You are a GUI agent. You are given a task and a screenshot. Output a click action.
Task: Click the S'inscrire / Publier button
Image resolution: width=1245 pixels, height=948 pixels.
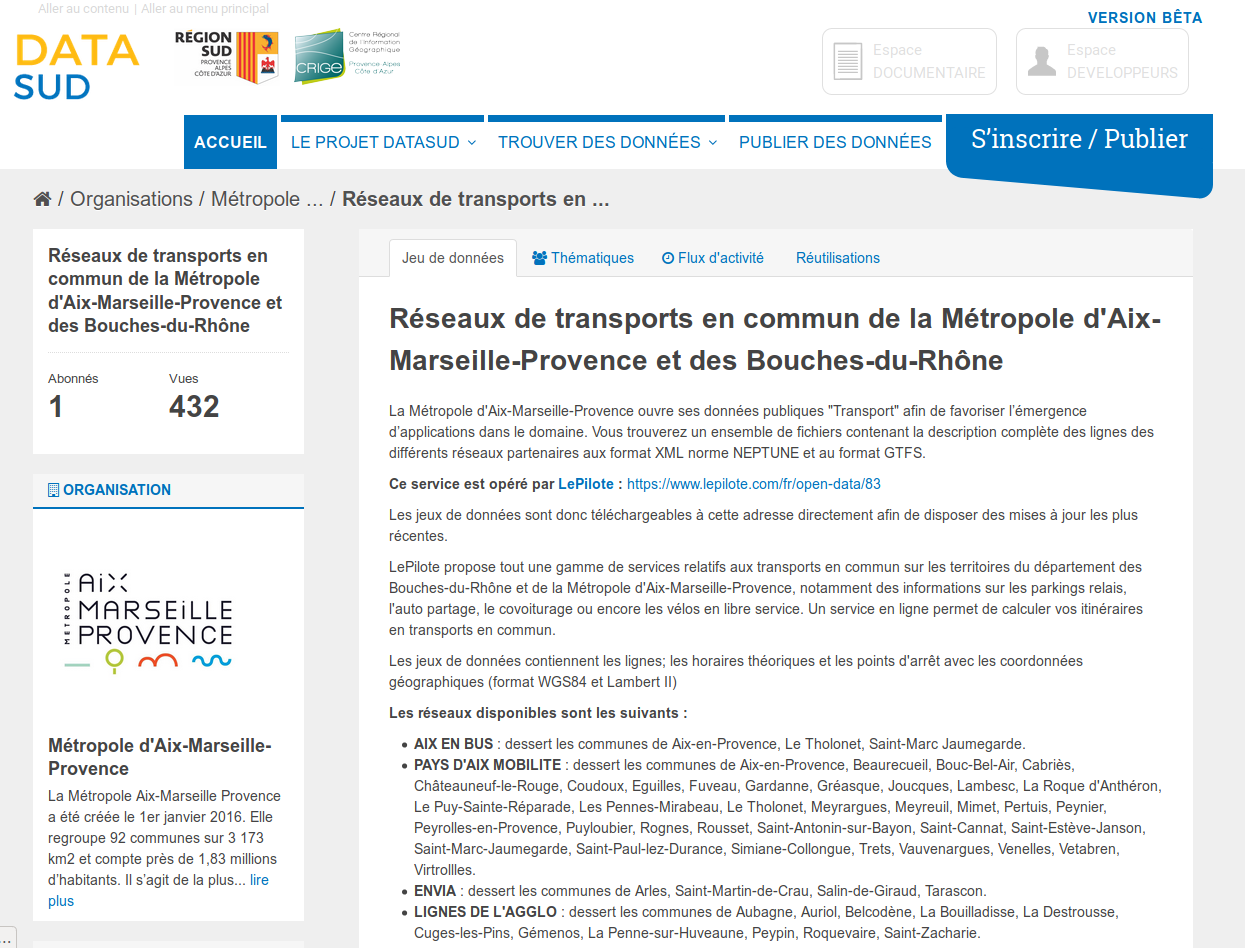1079,148
